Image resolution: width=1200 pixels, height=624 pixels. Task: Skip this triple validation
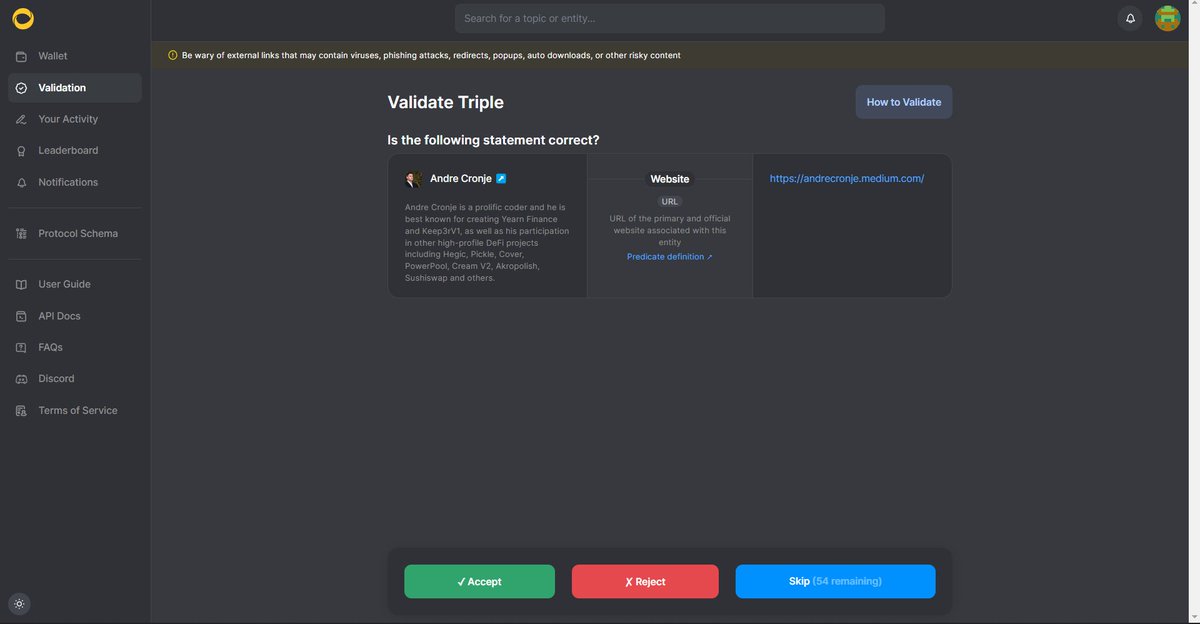(835, 582)
